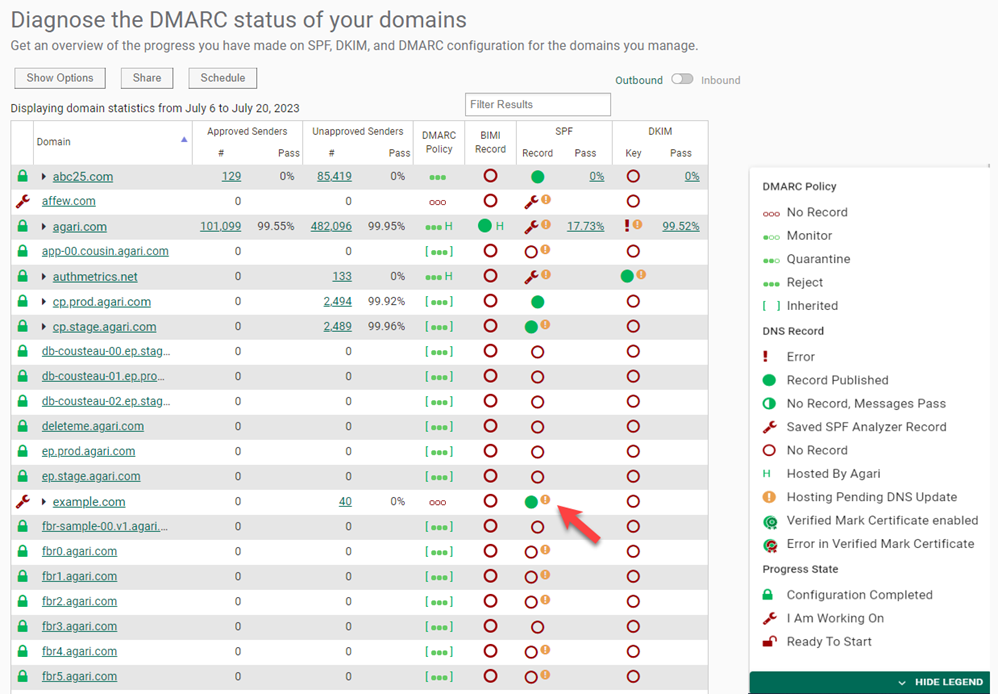
Task: Click the SPF pending icon for fbr0.agari.com
Action: coord(545,549)
